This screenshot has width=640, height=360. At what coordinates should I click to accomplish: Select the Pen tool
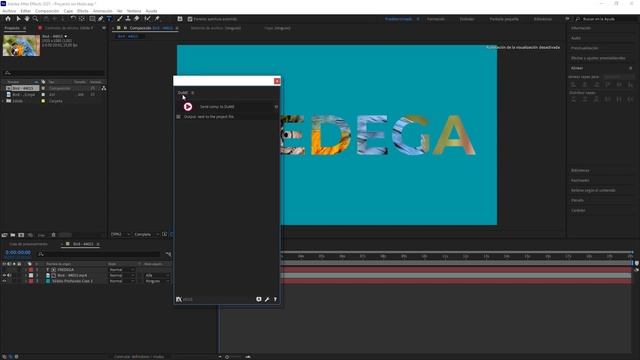click(x=100, y=19)
